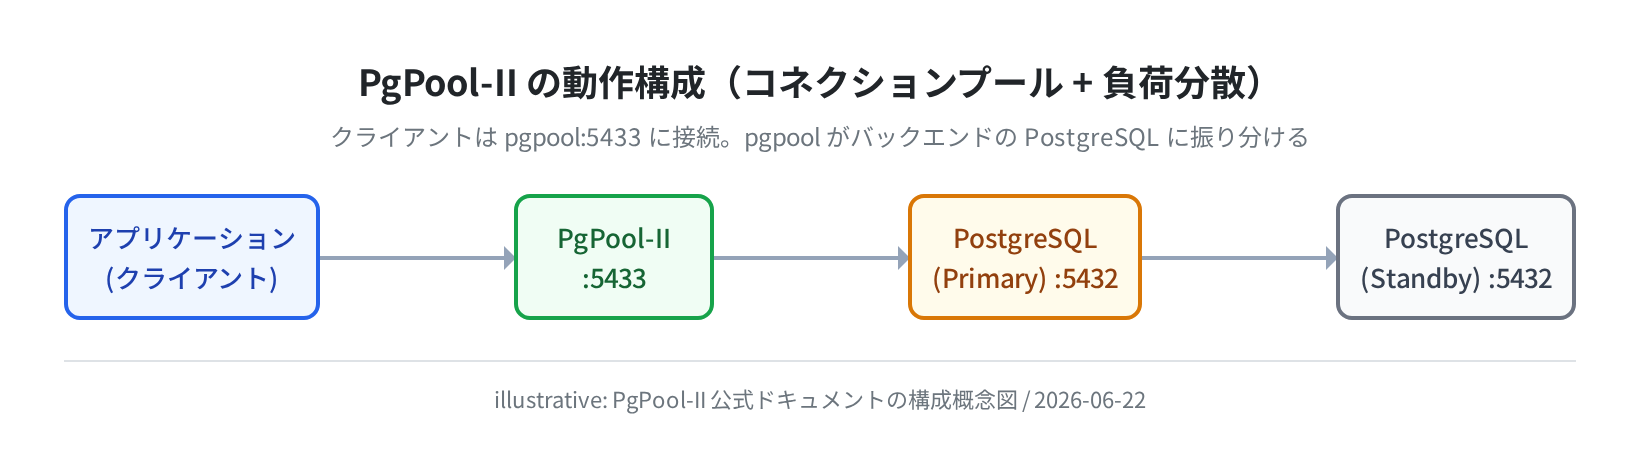
Task: Select the green PgPool-II :5433 node
Action: click(614, 257)
